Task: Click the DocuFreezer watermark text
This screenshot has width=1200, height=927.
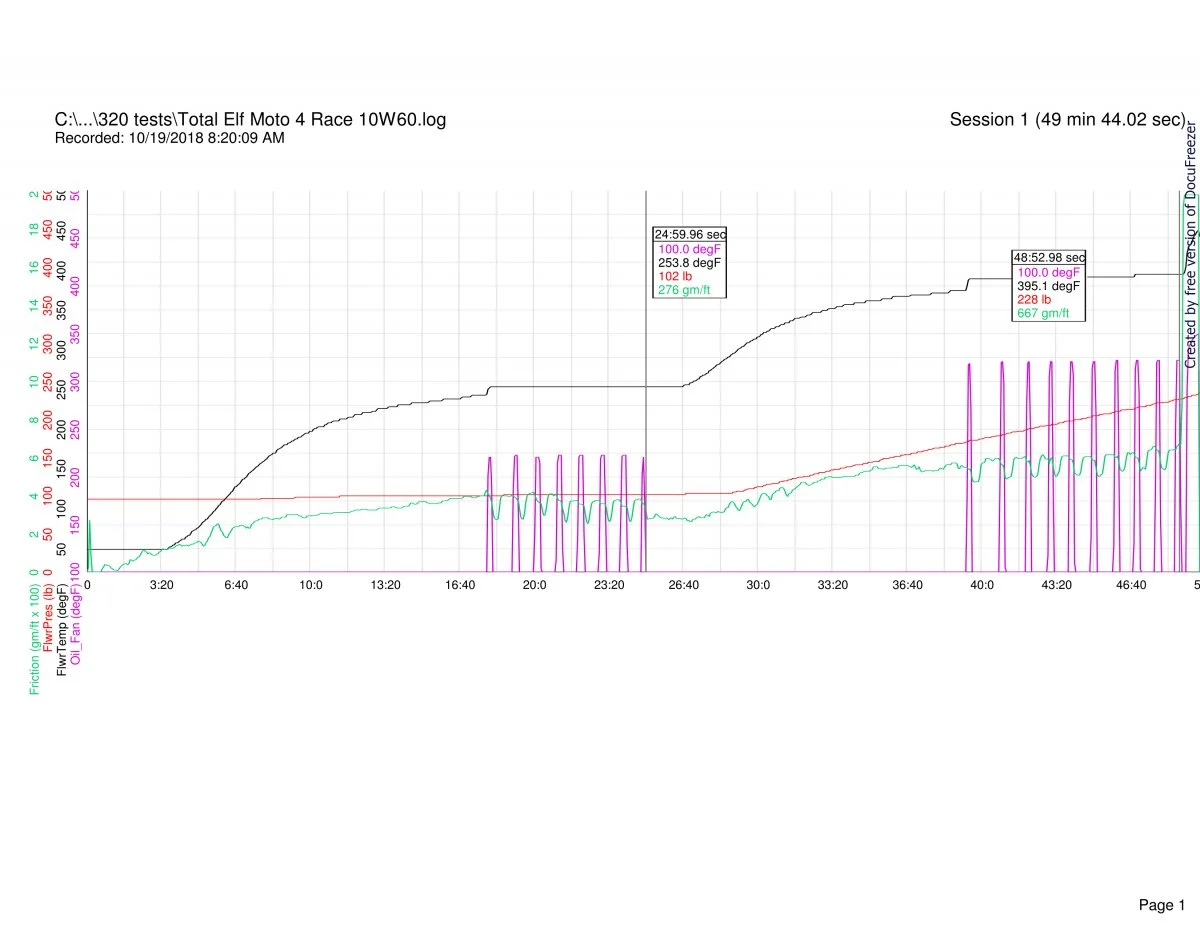Action: (1191, 245)
